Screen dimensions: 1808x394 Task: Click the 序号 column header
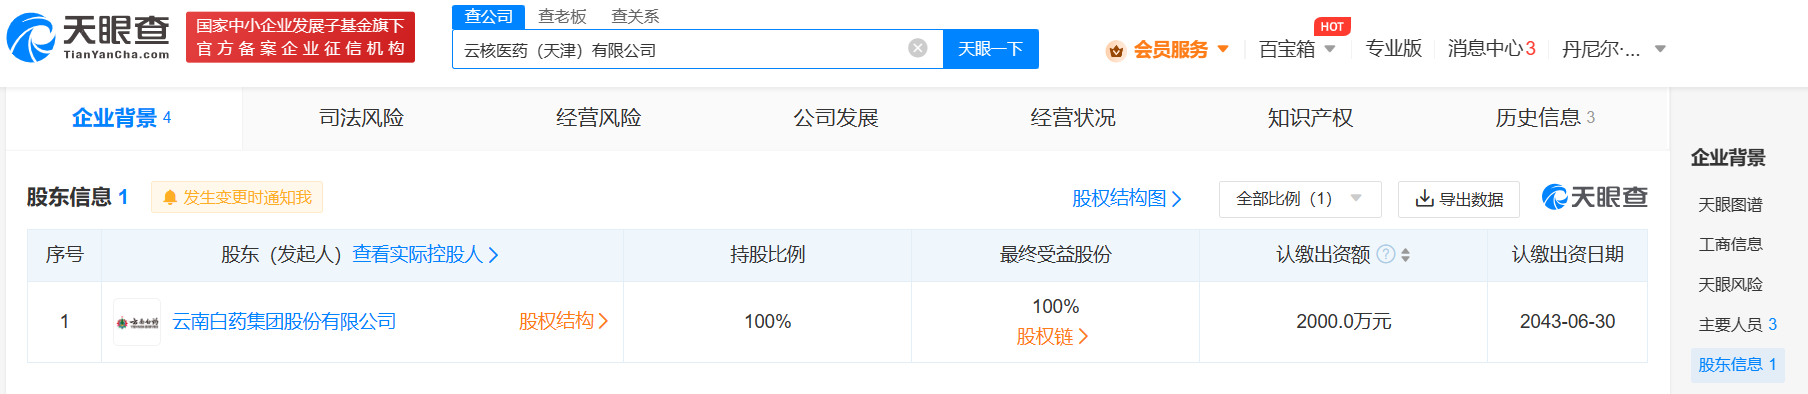64,254
